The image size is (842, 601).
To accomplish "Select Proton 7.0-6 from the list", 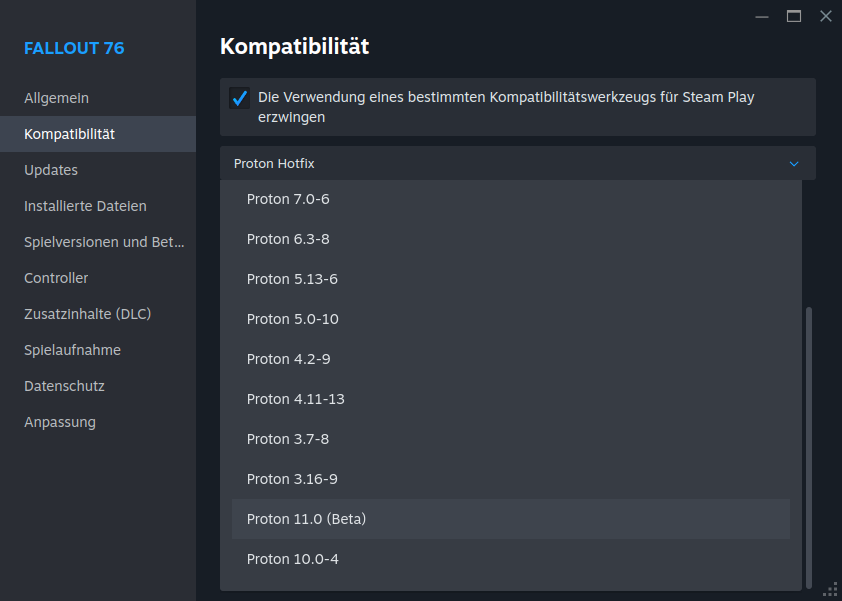I will coord(288,199).
